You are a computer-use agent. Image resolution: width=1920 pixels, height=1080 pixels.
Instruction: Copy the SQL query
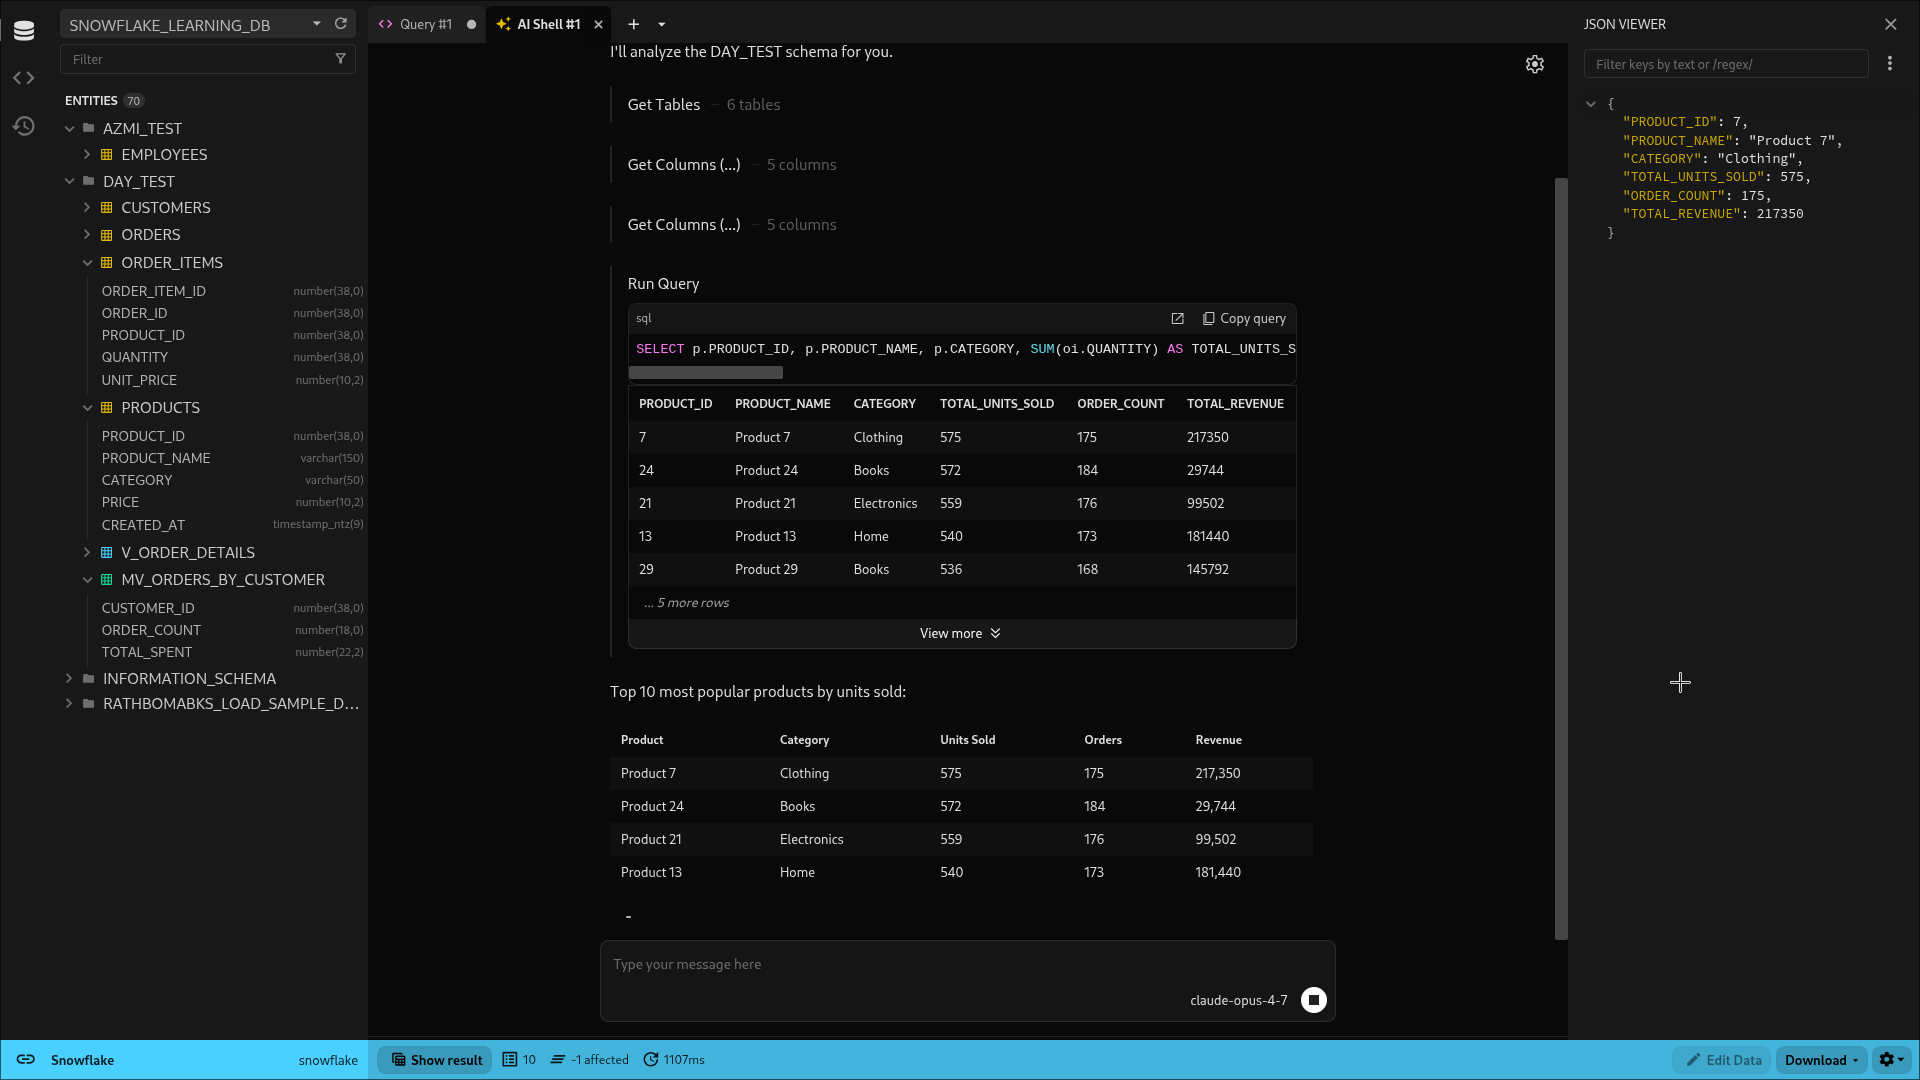[1244, 318]
